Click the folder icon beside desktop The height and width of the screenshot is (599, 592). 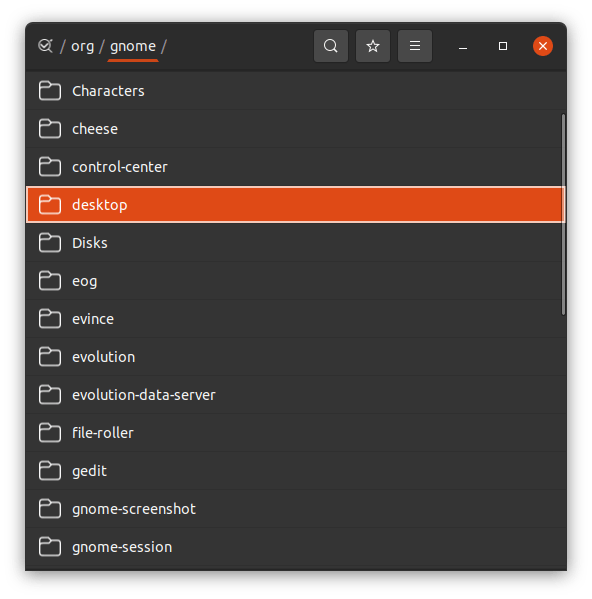[50, 205]
